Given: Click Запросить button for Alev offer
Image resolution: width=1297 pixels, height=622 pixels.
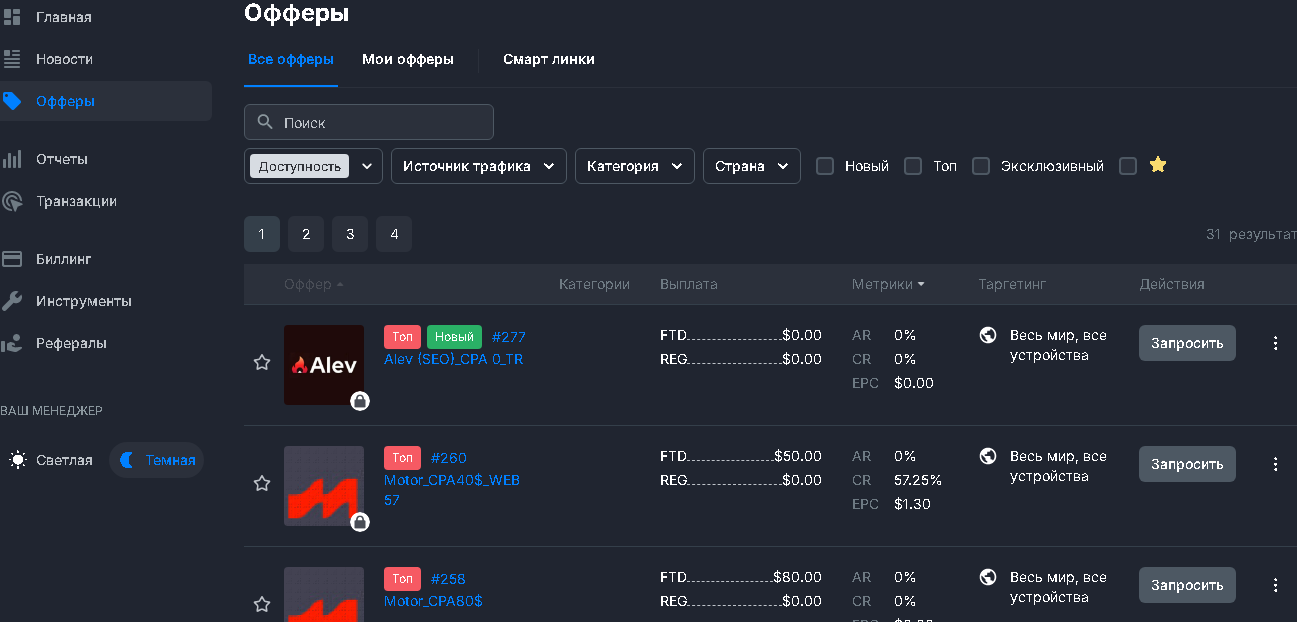Looking at the screenshot, I should (x=1187, y=343).
